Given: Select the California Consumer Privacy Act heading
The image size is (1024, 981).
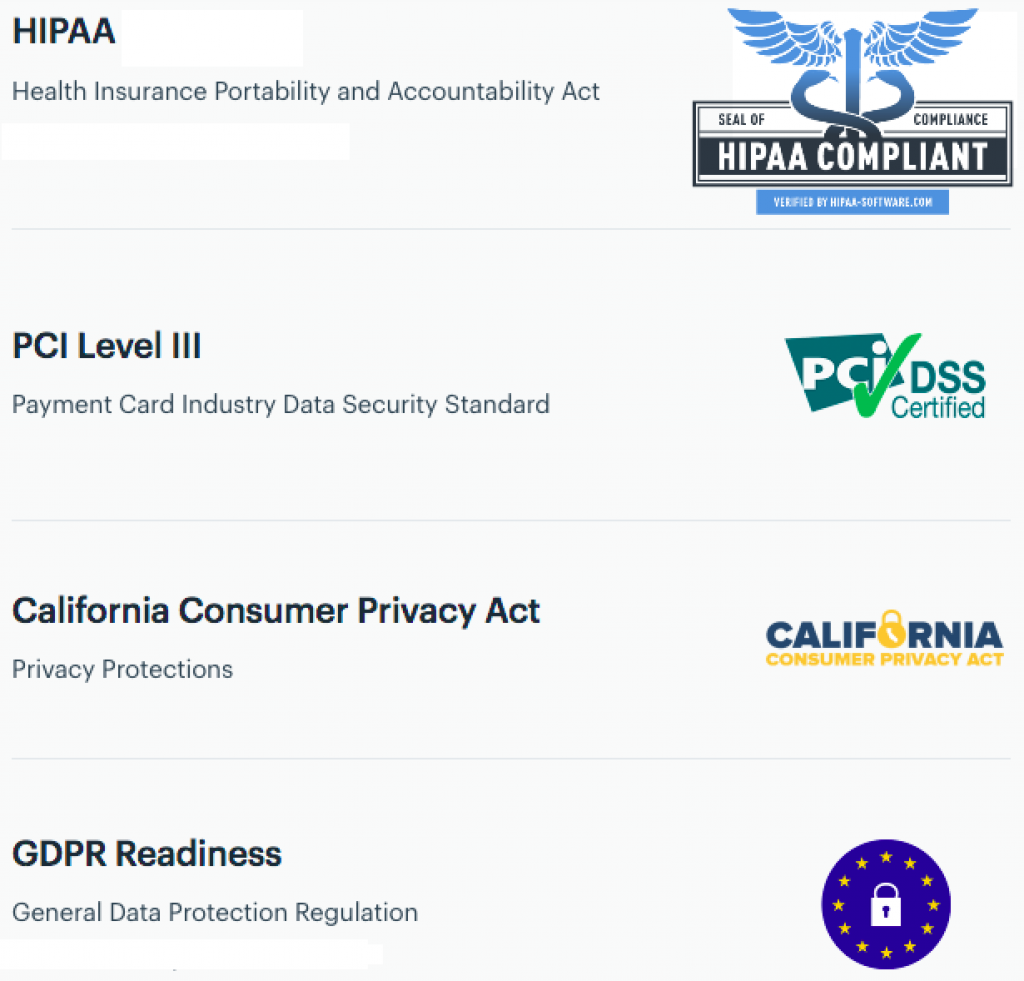Looking at the screenshot, I should point(276,611).
